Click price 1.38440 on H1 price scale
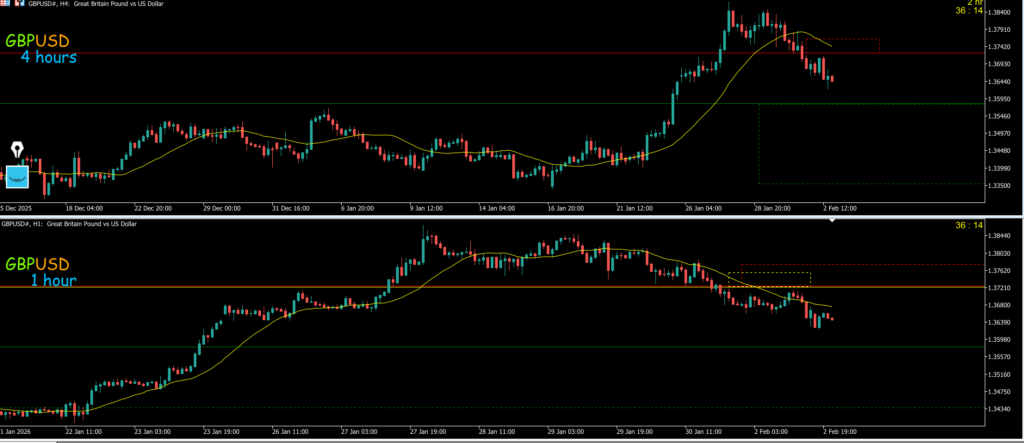This screenshot has height=443, width=1024. pos(1000,236)
